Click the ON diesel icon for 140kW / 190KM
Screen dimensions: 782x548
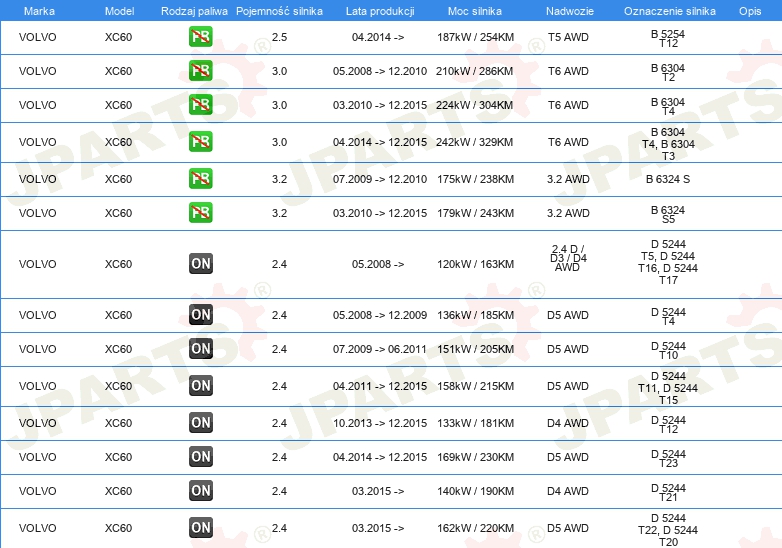[200, 491]
